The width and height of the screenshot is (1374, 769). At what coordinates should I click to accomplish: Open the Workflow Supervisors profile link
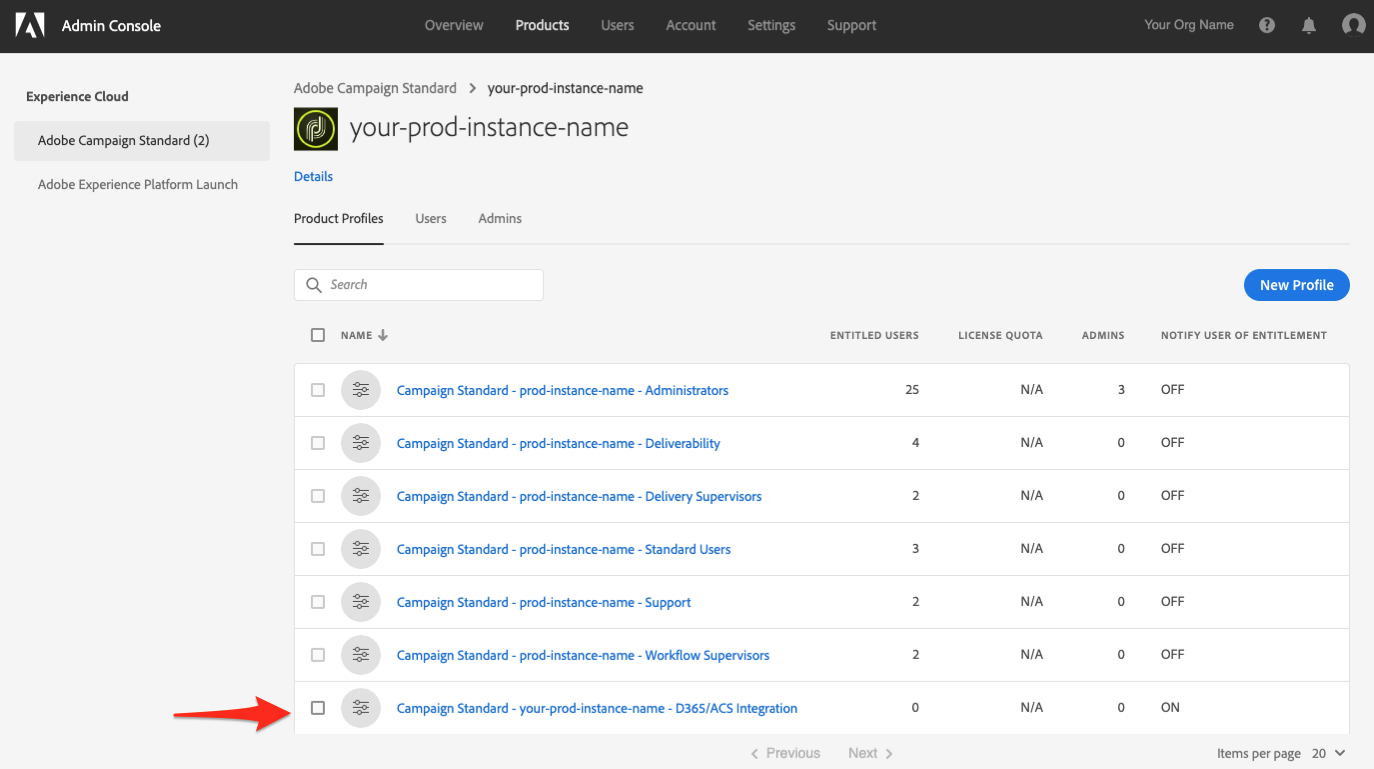[583, 655]
